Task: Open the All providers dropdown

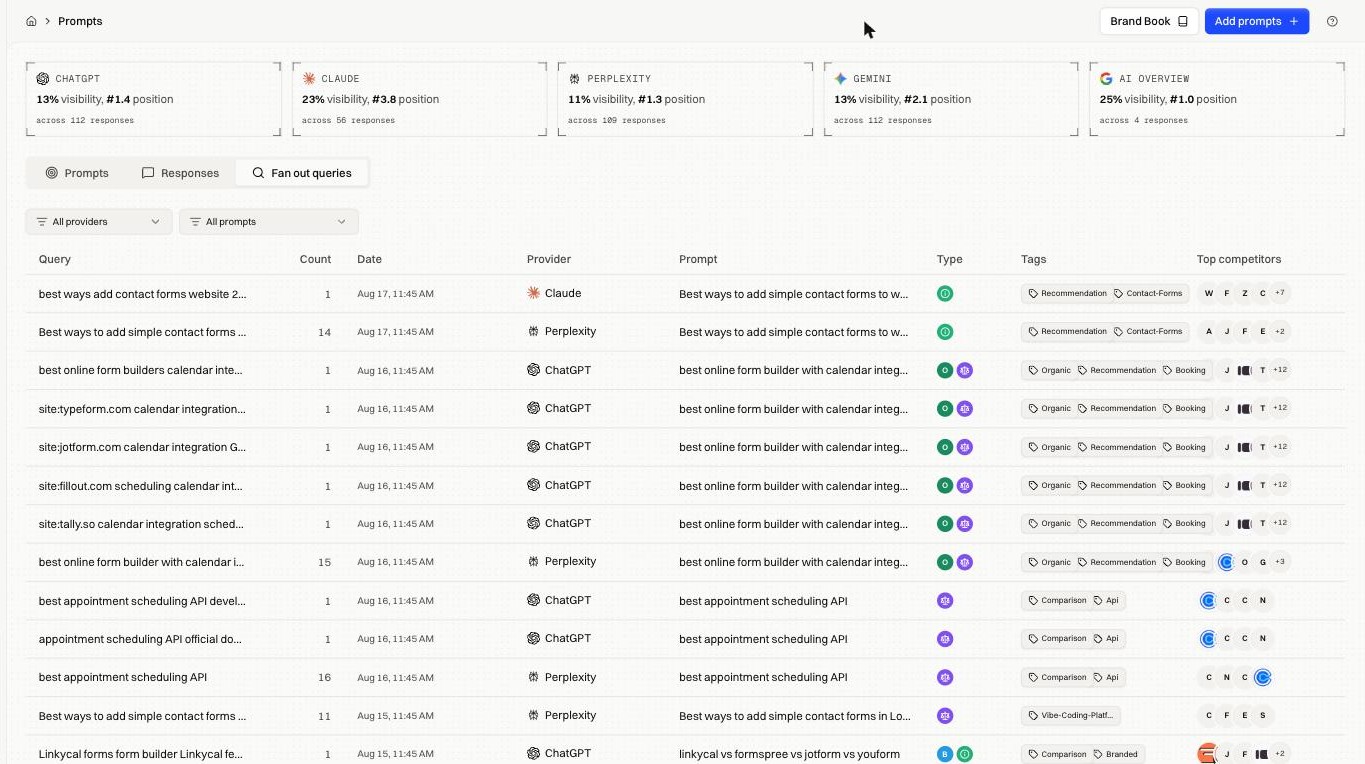Action: (x=99, y=222)
